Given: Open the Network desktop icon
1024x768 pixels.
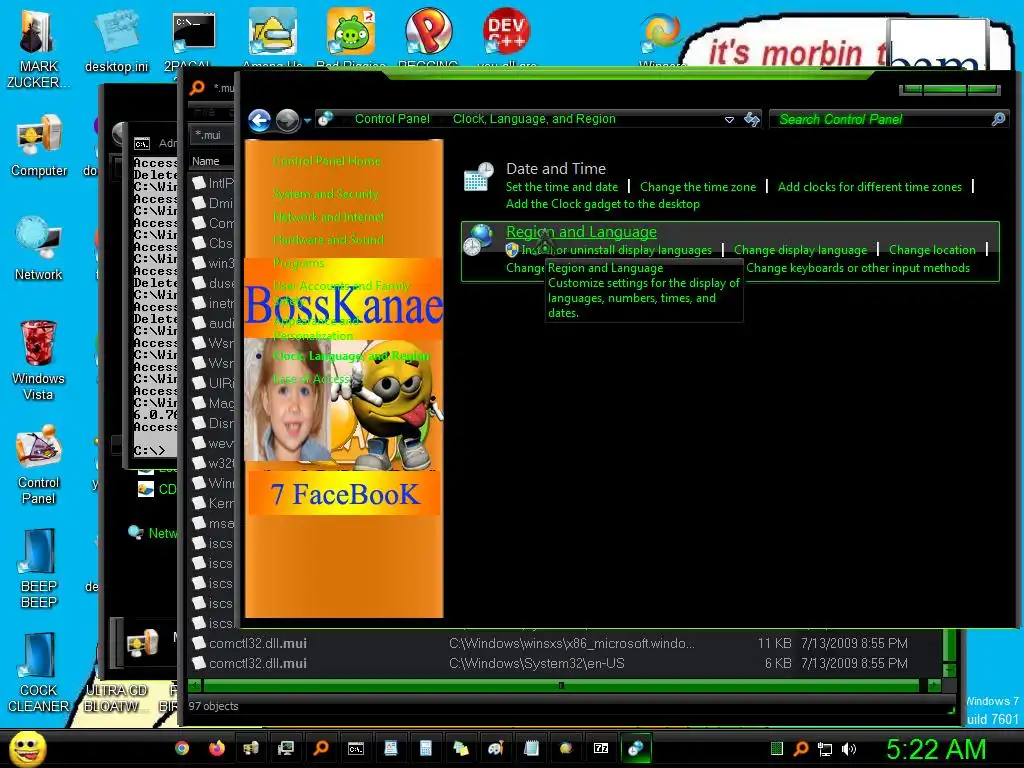Looking at the screenshot, I should [x=39, y=249].
